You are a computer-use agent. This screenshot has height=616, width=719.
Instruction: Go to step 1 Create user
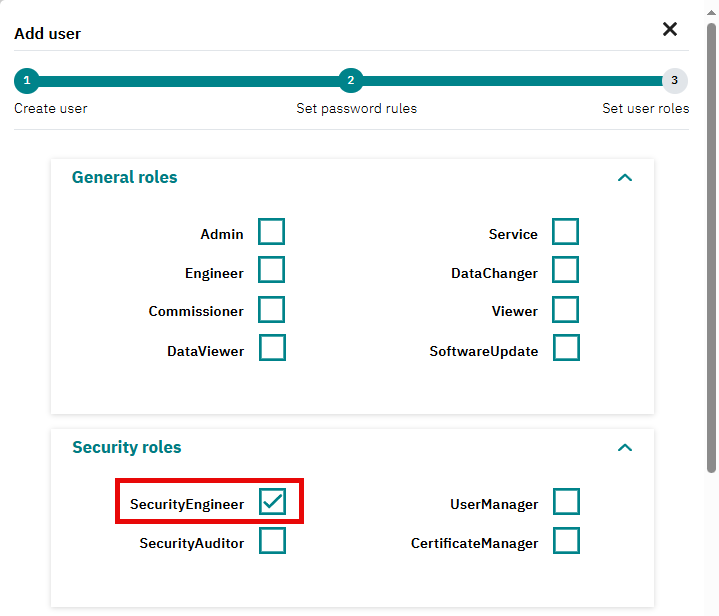coord(27,81)
